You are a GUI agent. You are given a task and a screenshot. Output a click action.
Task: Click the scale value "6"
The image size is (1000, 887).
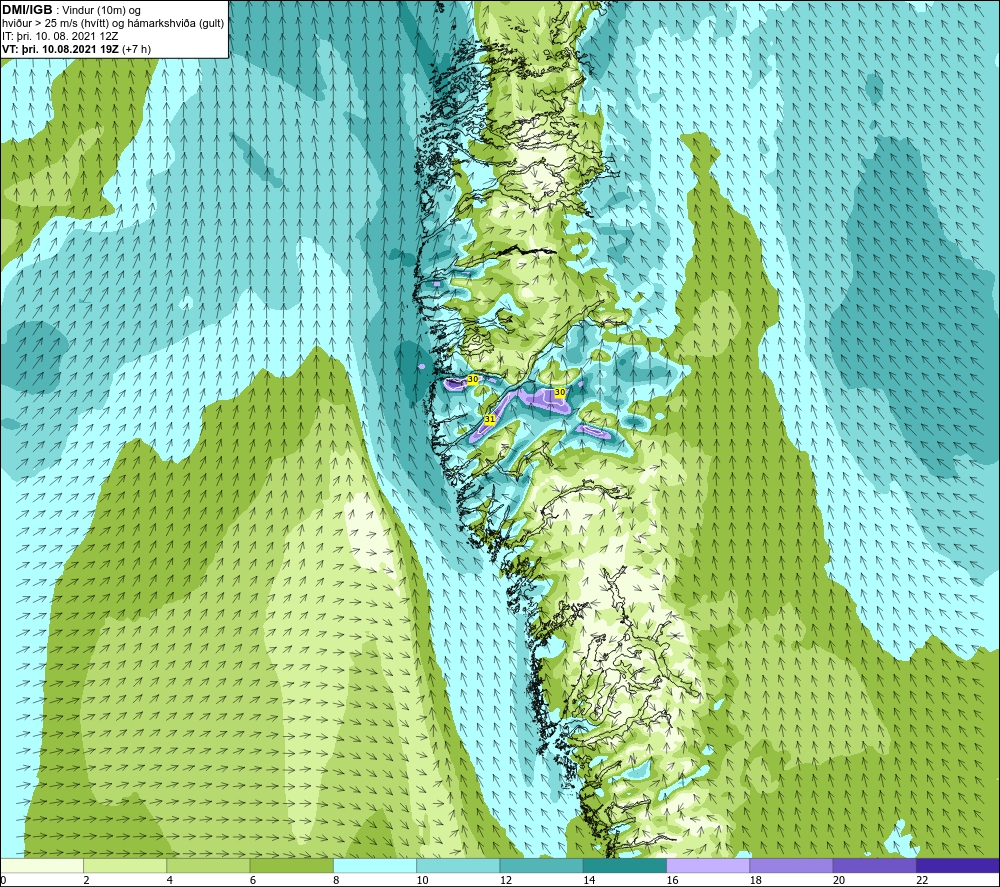coord(253,880)
